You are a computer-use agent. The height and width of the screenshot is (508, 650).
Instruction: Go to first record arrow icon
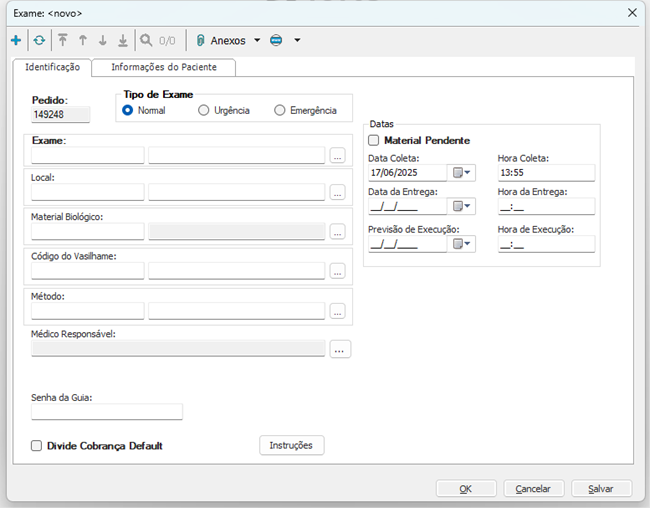point(62,41)
